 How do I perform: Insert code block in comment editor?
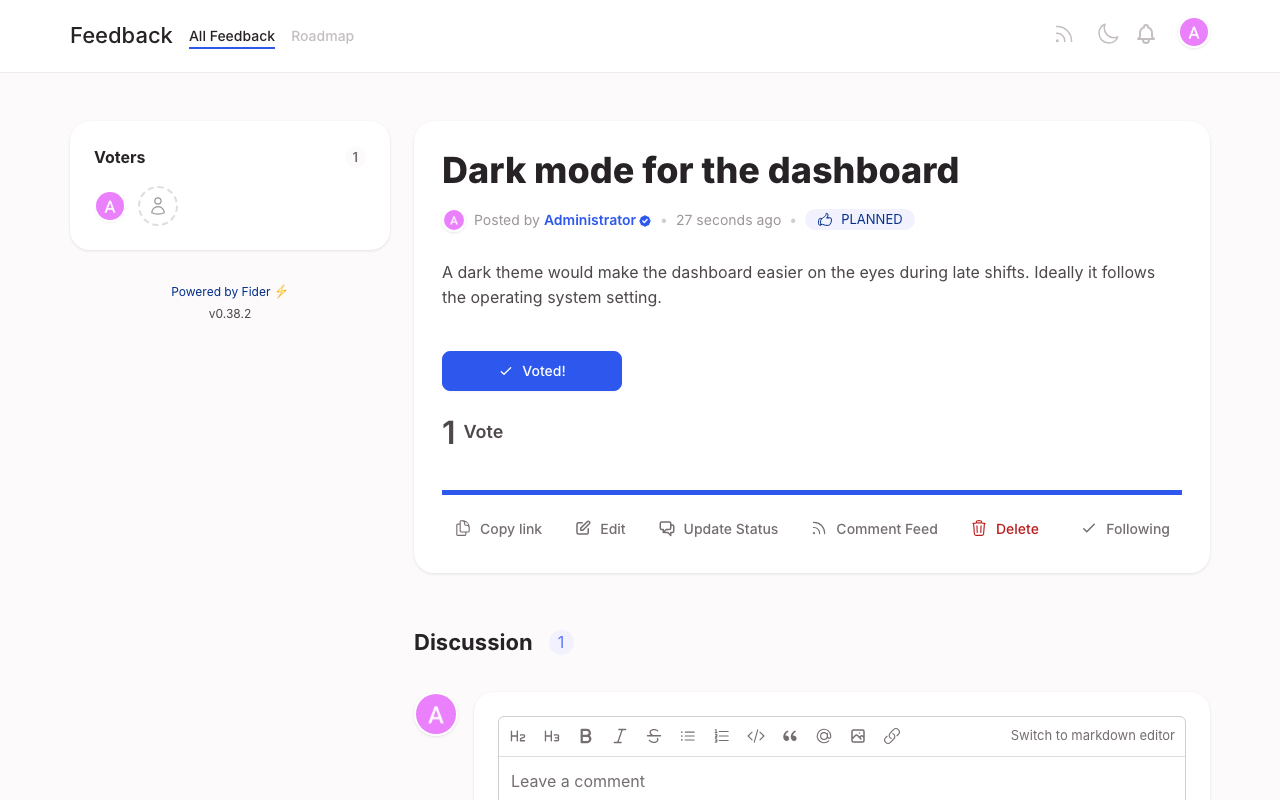[756, 736]
